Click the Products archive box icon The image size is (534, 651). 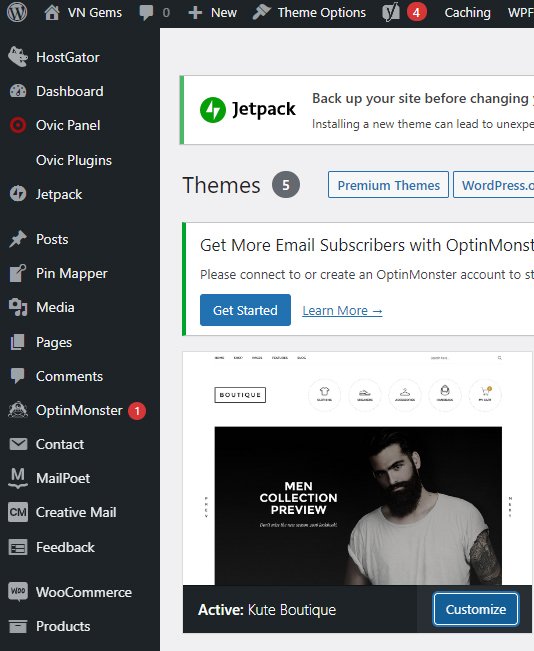18,626
